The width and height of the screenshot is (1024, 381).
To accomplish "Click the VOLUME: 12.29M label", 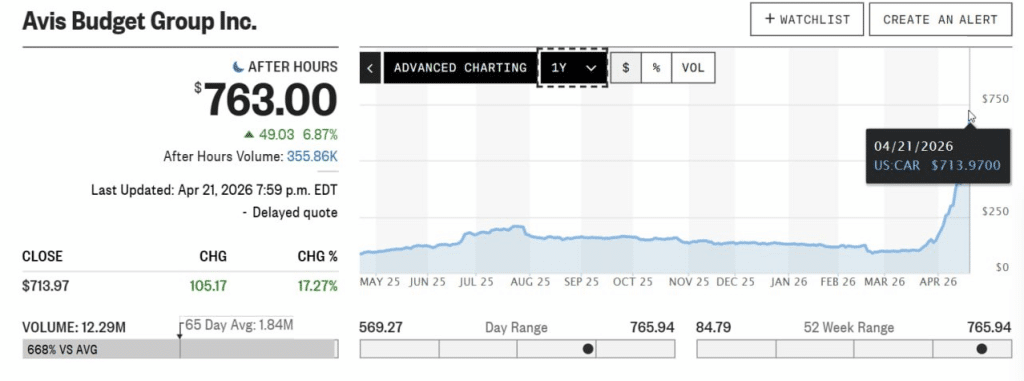I will (73, 327).
